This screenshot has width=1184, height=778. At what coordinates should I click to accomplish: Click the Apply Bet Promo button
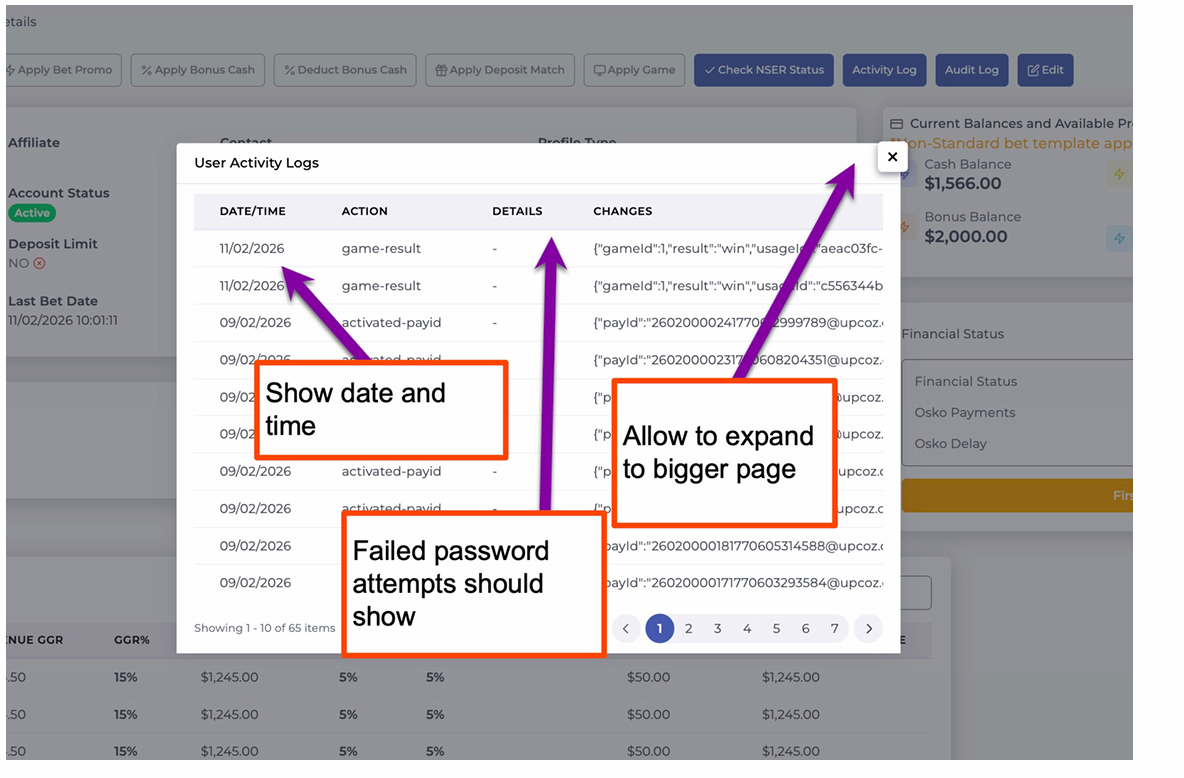point(62,70)
